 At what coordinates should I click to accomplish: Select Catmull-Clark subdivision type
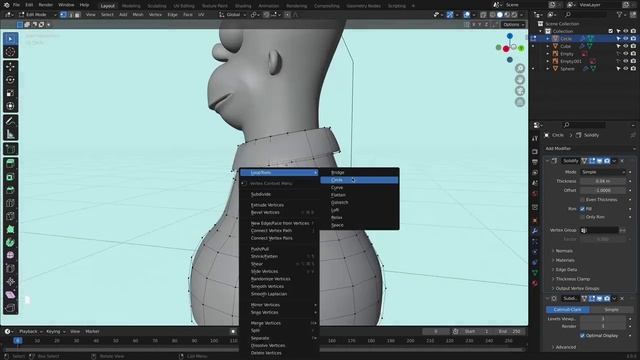point(568,309)
